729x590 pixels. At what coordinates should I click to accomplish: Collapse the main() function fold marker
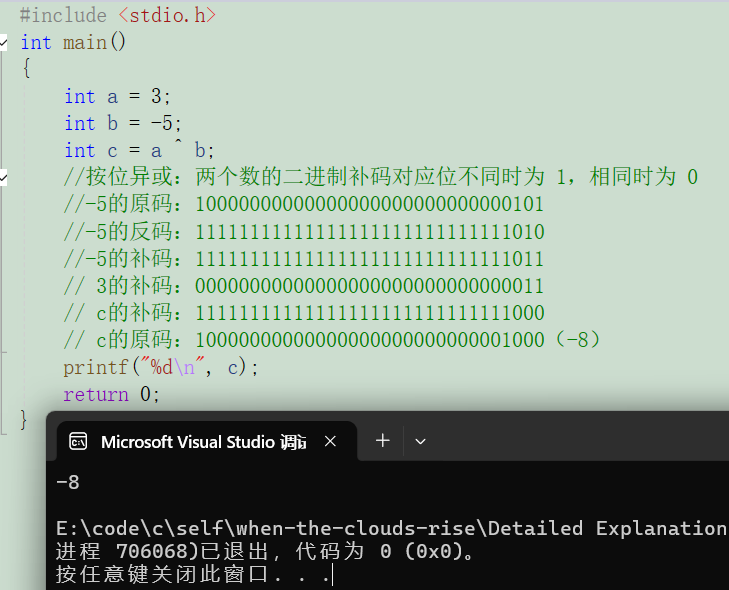3,43
